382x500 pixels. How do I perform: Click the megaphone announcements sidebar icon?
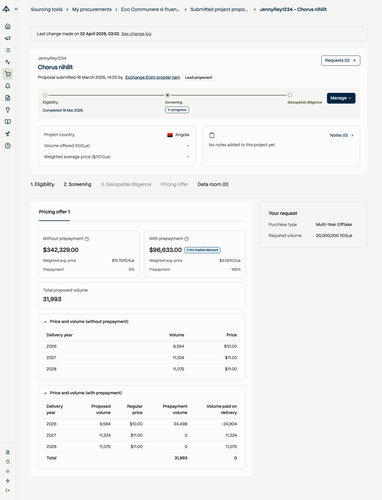pos(8,38)
